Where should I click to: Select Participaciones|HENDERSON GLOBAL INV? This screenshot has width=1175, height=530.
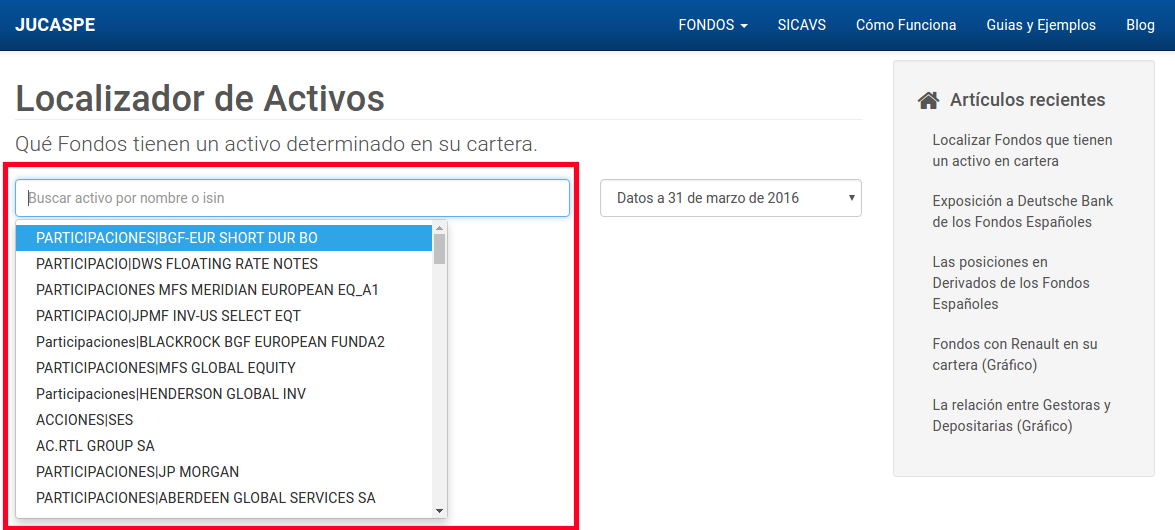tap(224, 394)
